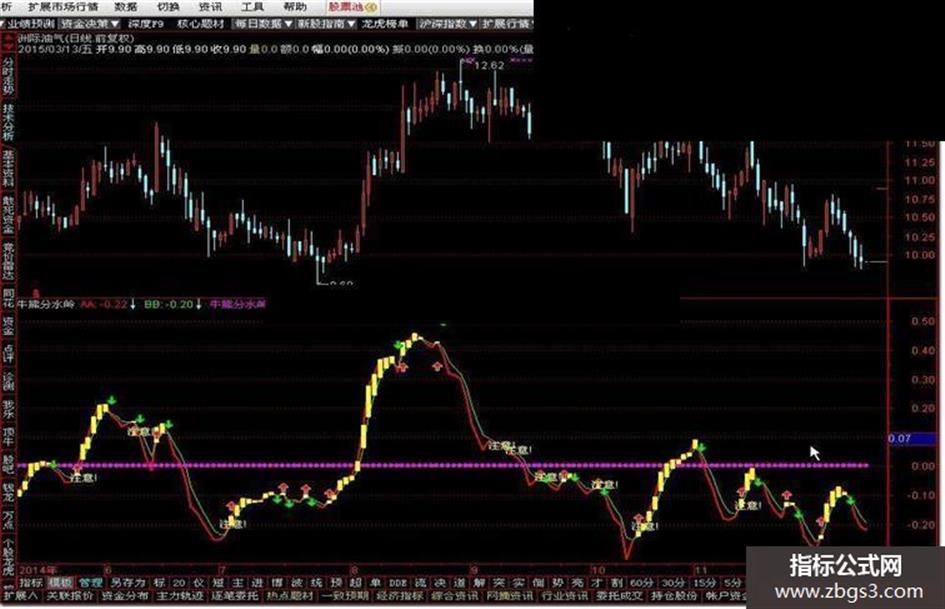Switch to the 60分 period
The width and height of the screenshot is (945, 609).
tap(641, 582)
